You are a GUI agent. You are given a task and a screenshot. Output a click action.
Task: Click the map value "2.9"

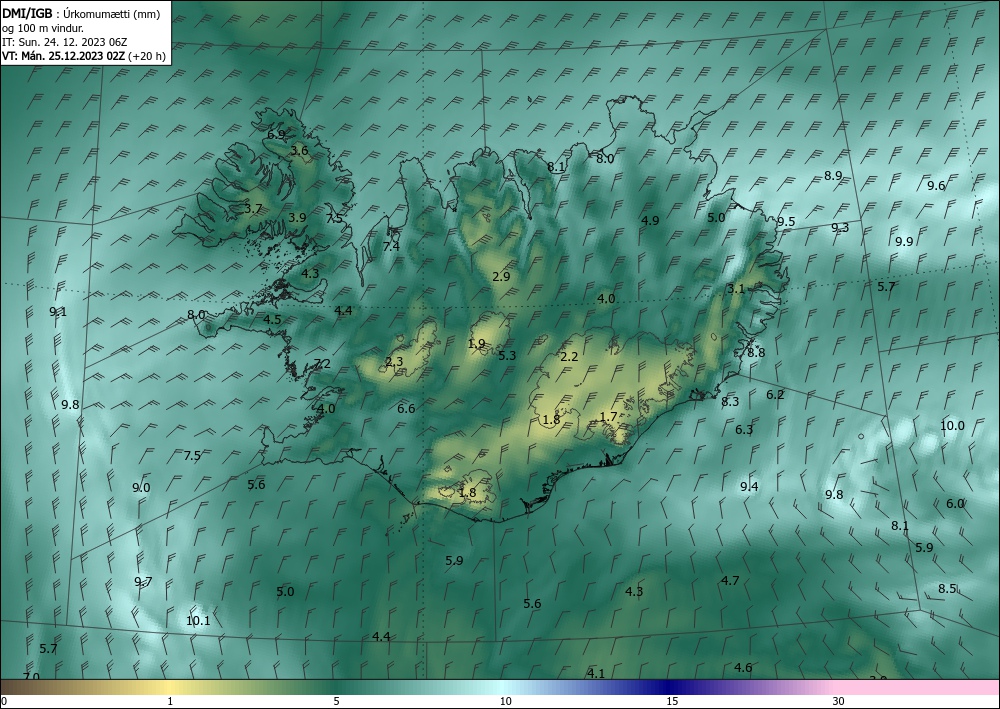coord(501,276)
